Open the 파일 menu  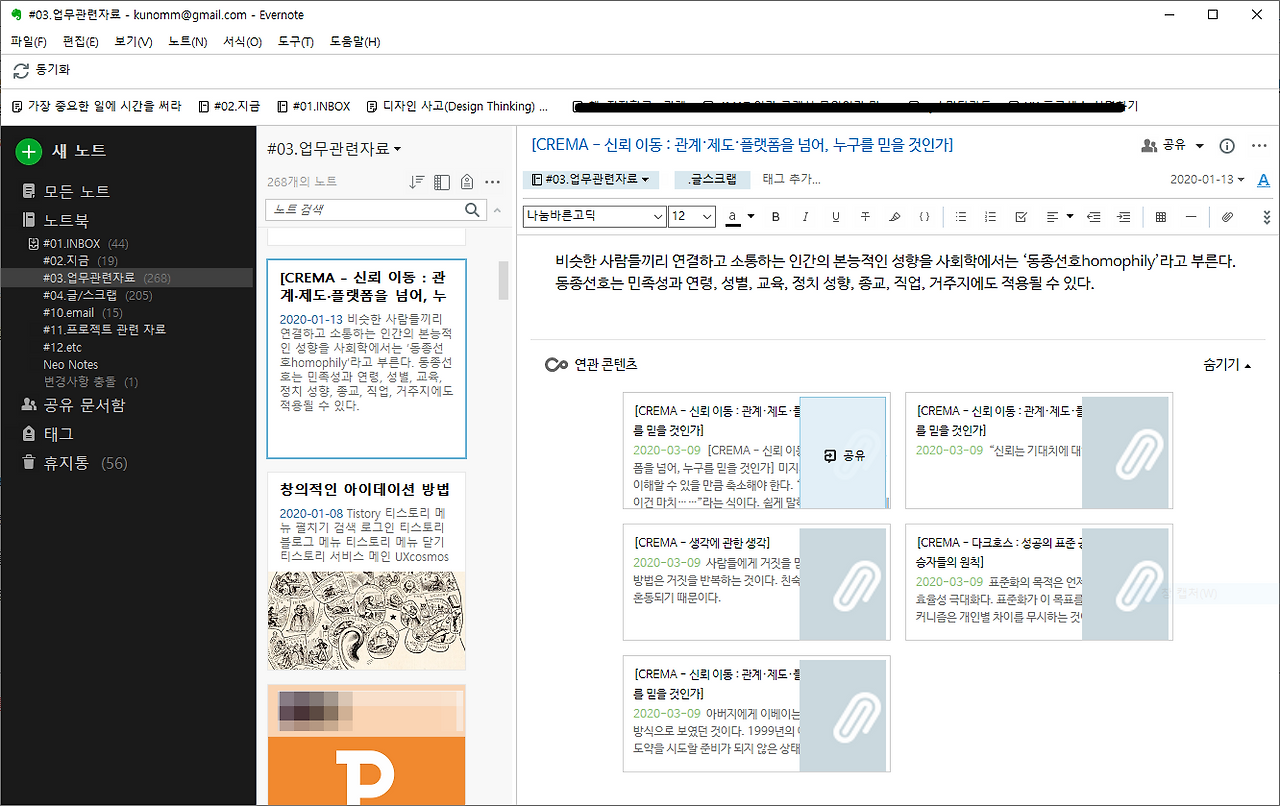pos(28,41)
